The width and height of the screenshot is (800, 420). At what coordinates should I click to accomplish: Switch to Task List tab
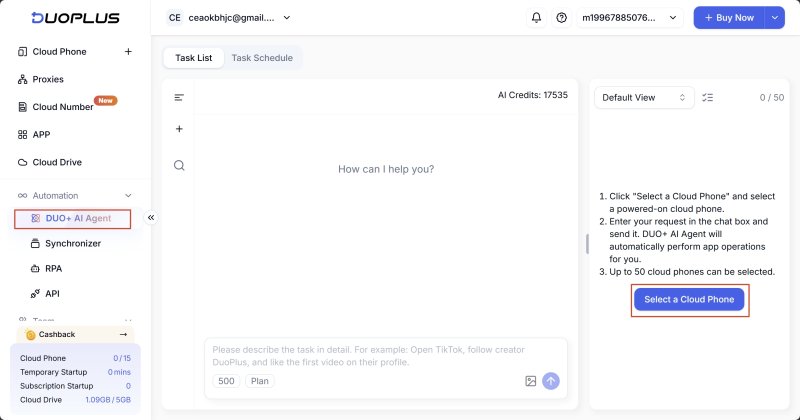[x=193, y=58]
